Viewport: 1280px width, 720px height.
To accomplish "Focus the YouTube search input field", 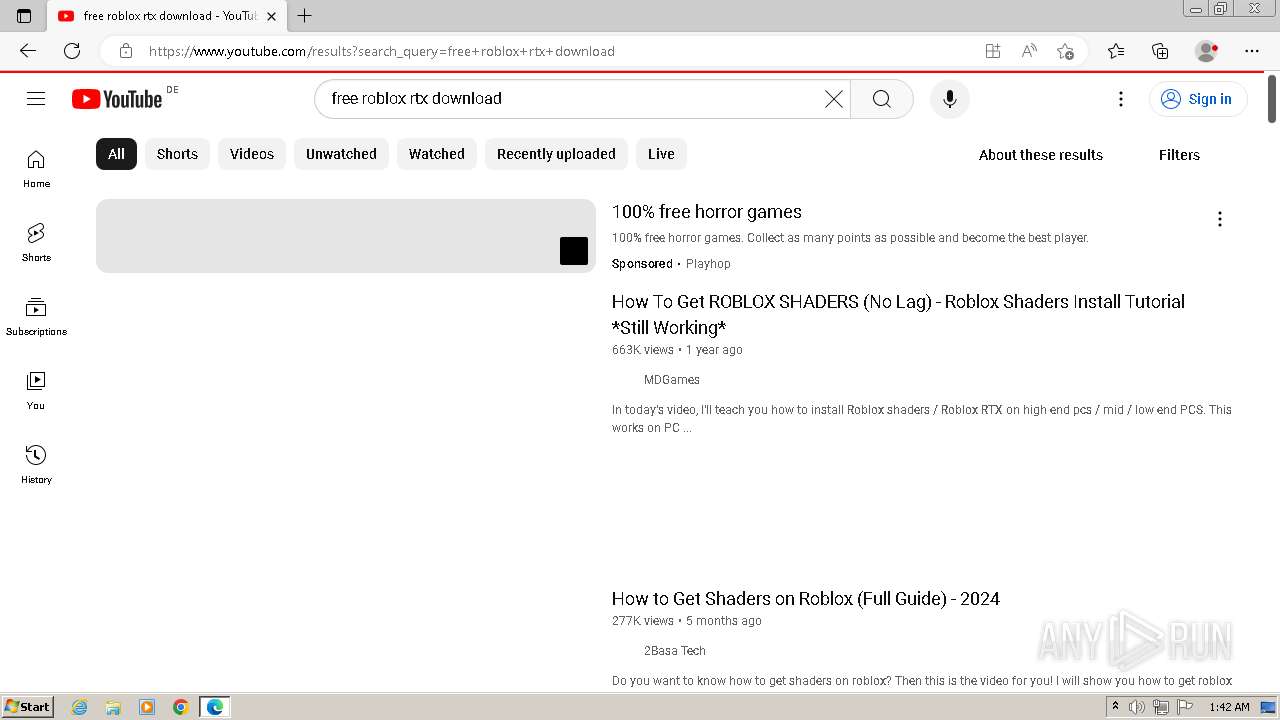I will pos(571,98).
